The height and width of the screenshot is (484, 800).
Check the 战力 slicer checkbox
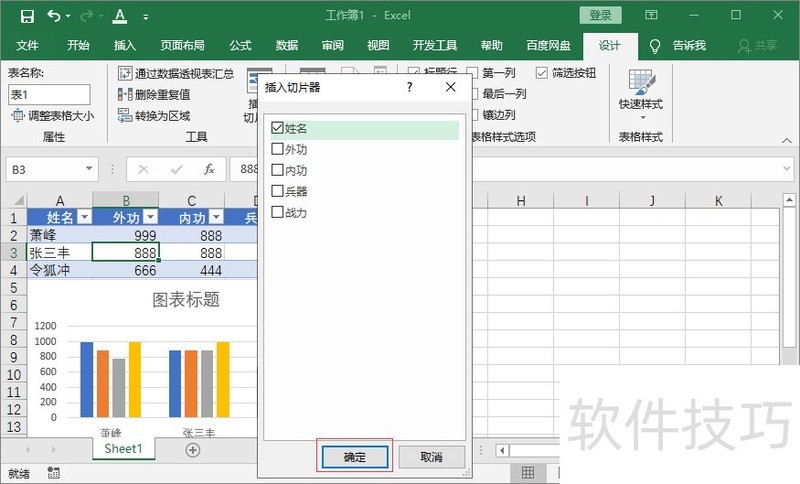point(277,212)
